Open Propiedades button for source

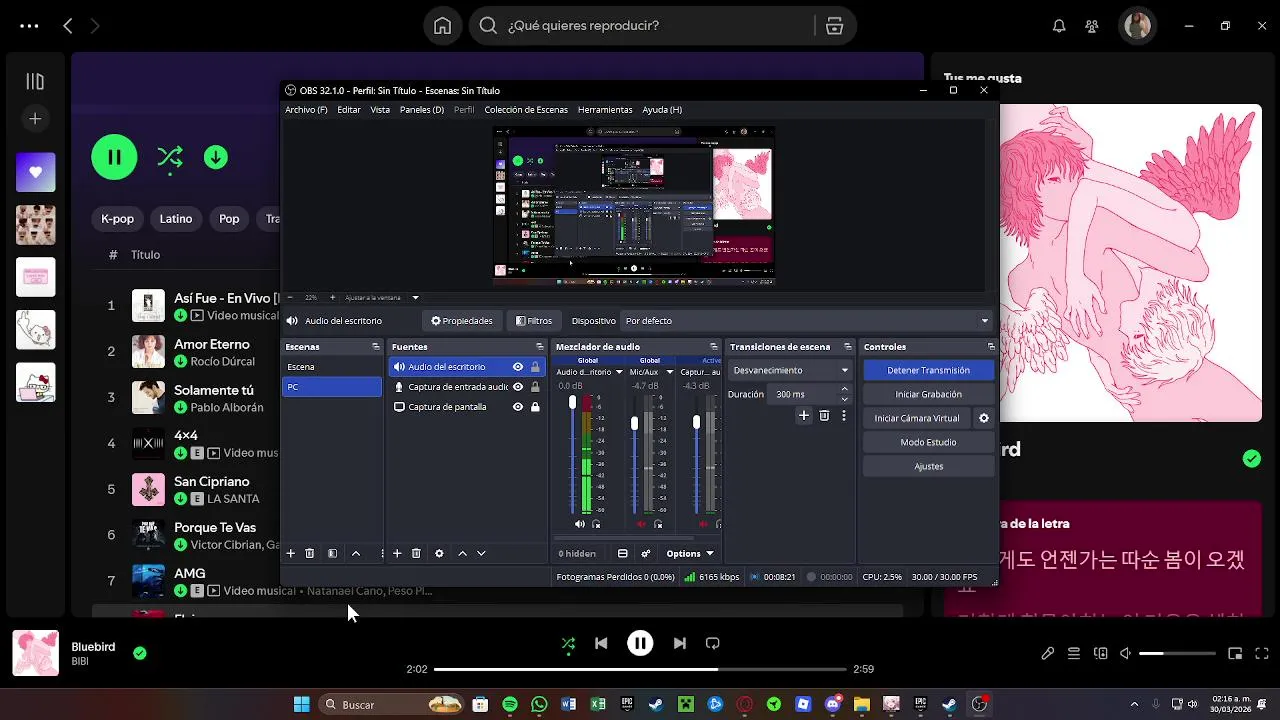click(462, 321)
